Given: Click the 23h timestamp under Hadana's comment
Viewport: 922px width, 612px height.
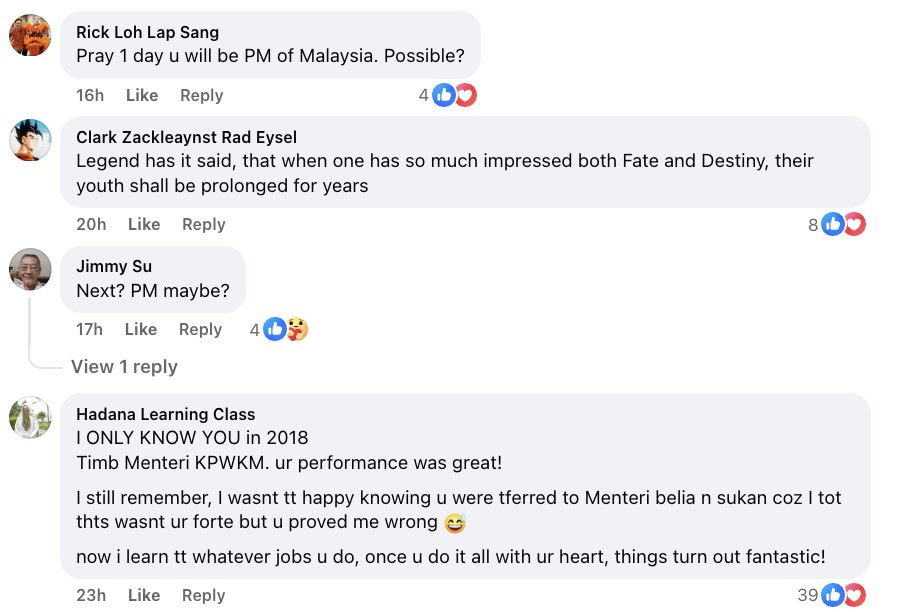Looking at the screenshot, I should pyautogui.click(x=90, y=595).
